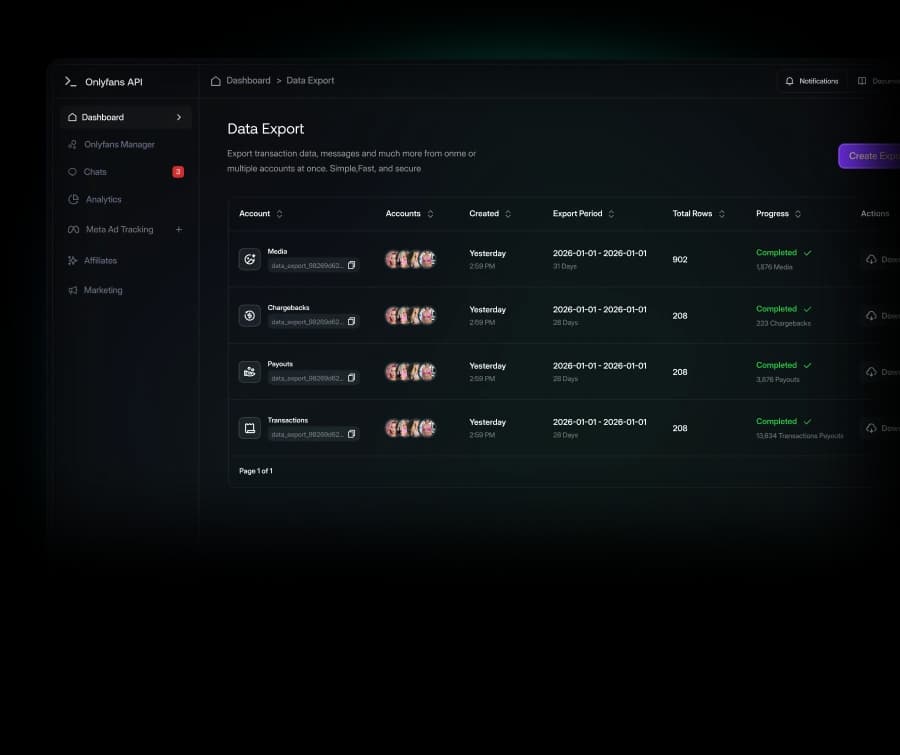Click account avatars in Chargebacks row
The width and height of the screenshot is (900, 755).
tap(410, 316)
